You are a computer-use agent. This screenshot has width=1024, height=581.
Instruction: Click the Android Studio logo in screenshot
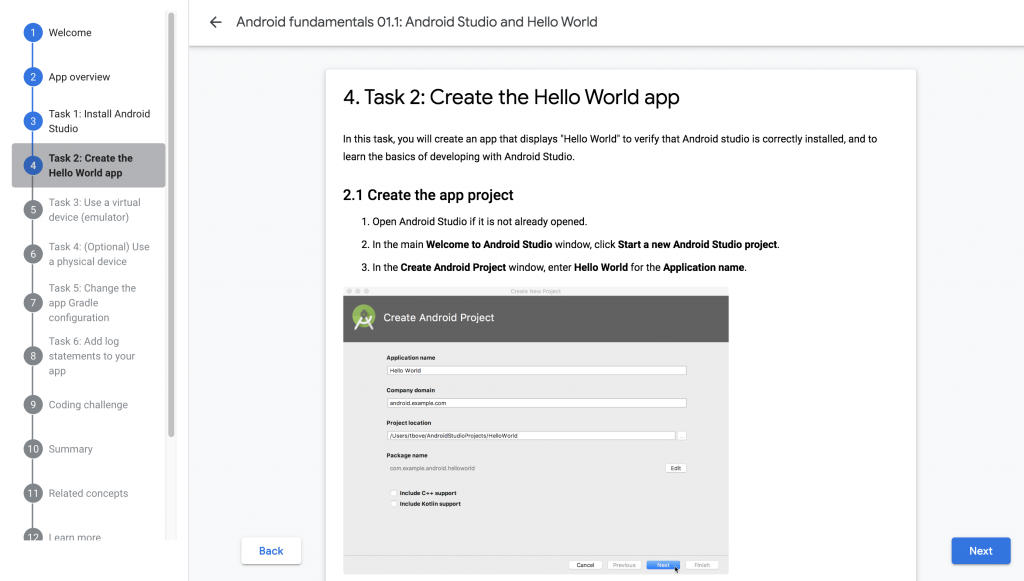tap(364, 318)
